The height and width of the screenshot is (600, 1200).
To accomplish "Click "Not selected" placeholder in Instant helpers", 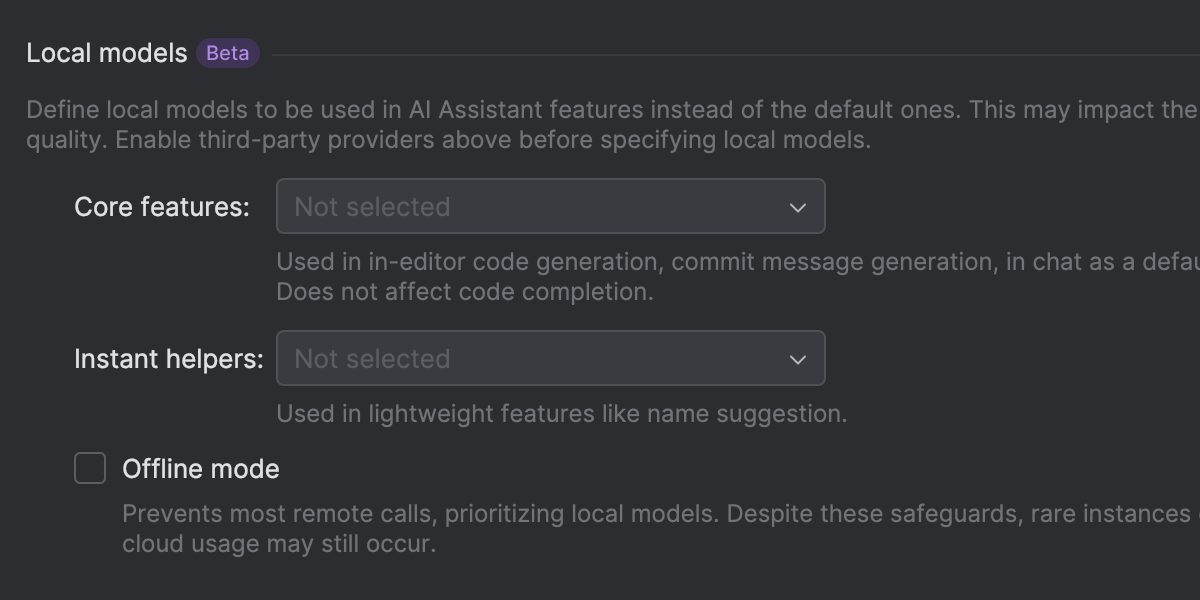I will click(x=372, y=359).
